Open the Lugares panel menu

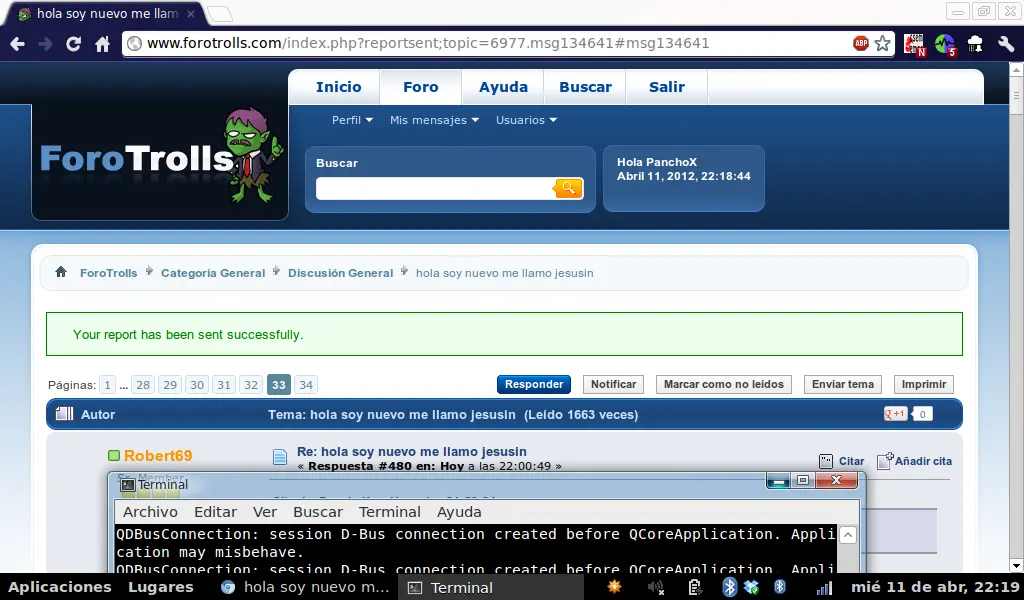[x=161, y=587]
